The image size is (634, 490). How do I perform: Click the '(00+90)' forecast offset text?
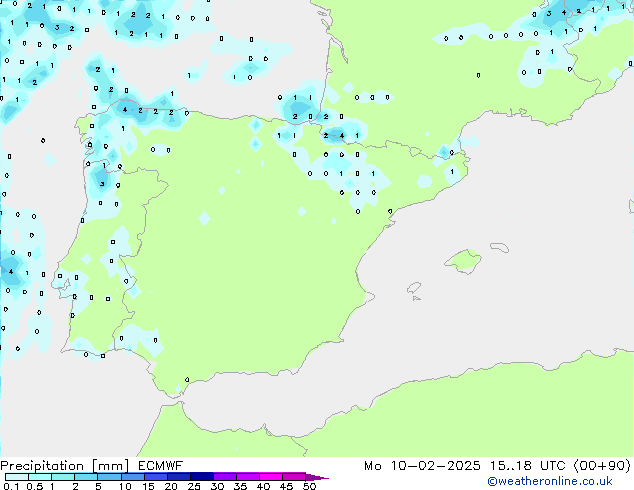point(602,466)
